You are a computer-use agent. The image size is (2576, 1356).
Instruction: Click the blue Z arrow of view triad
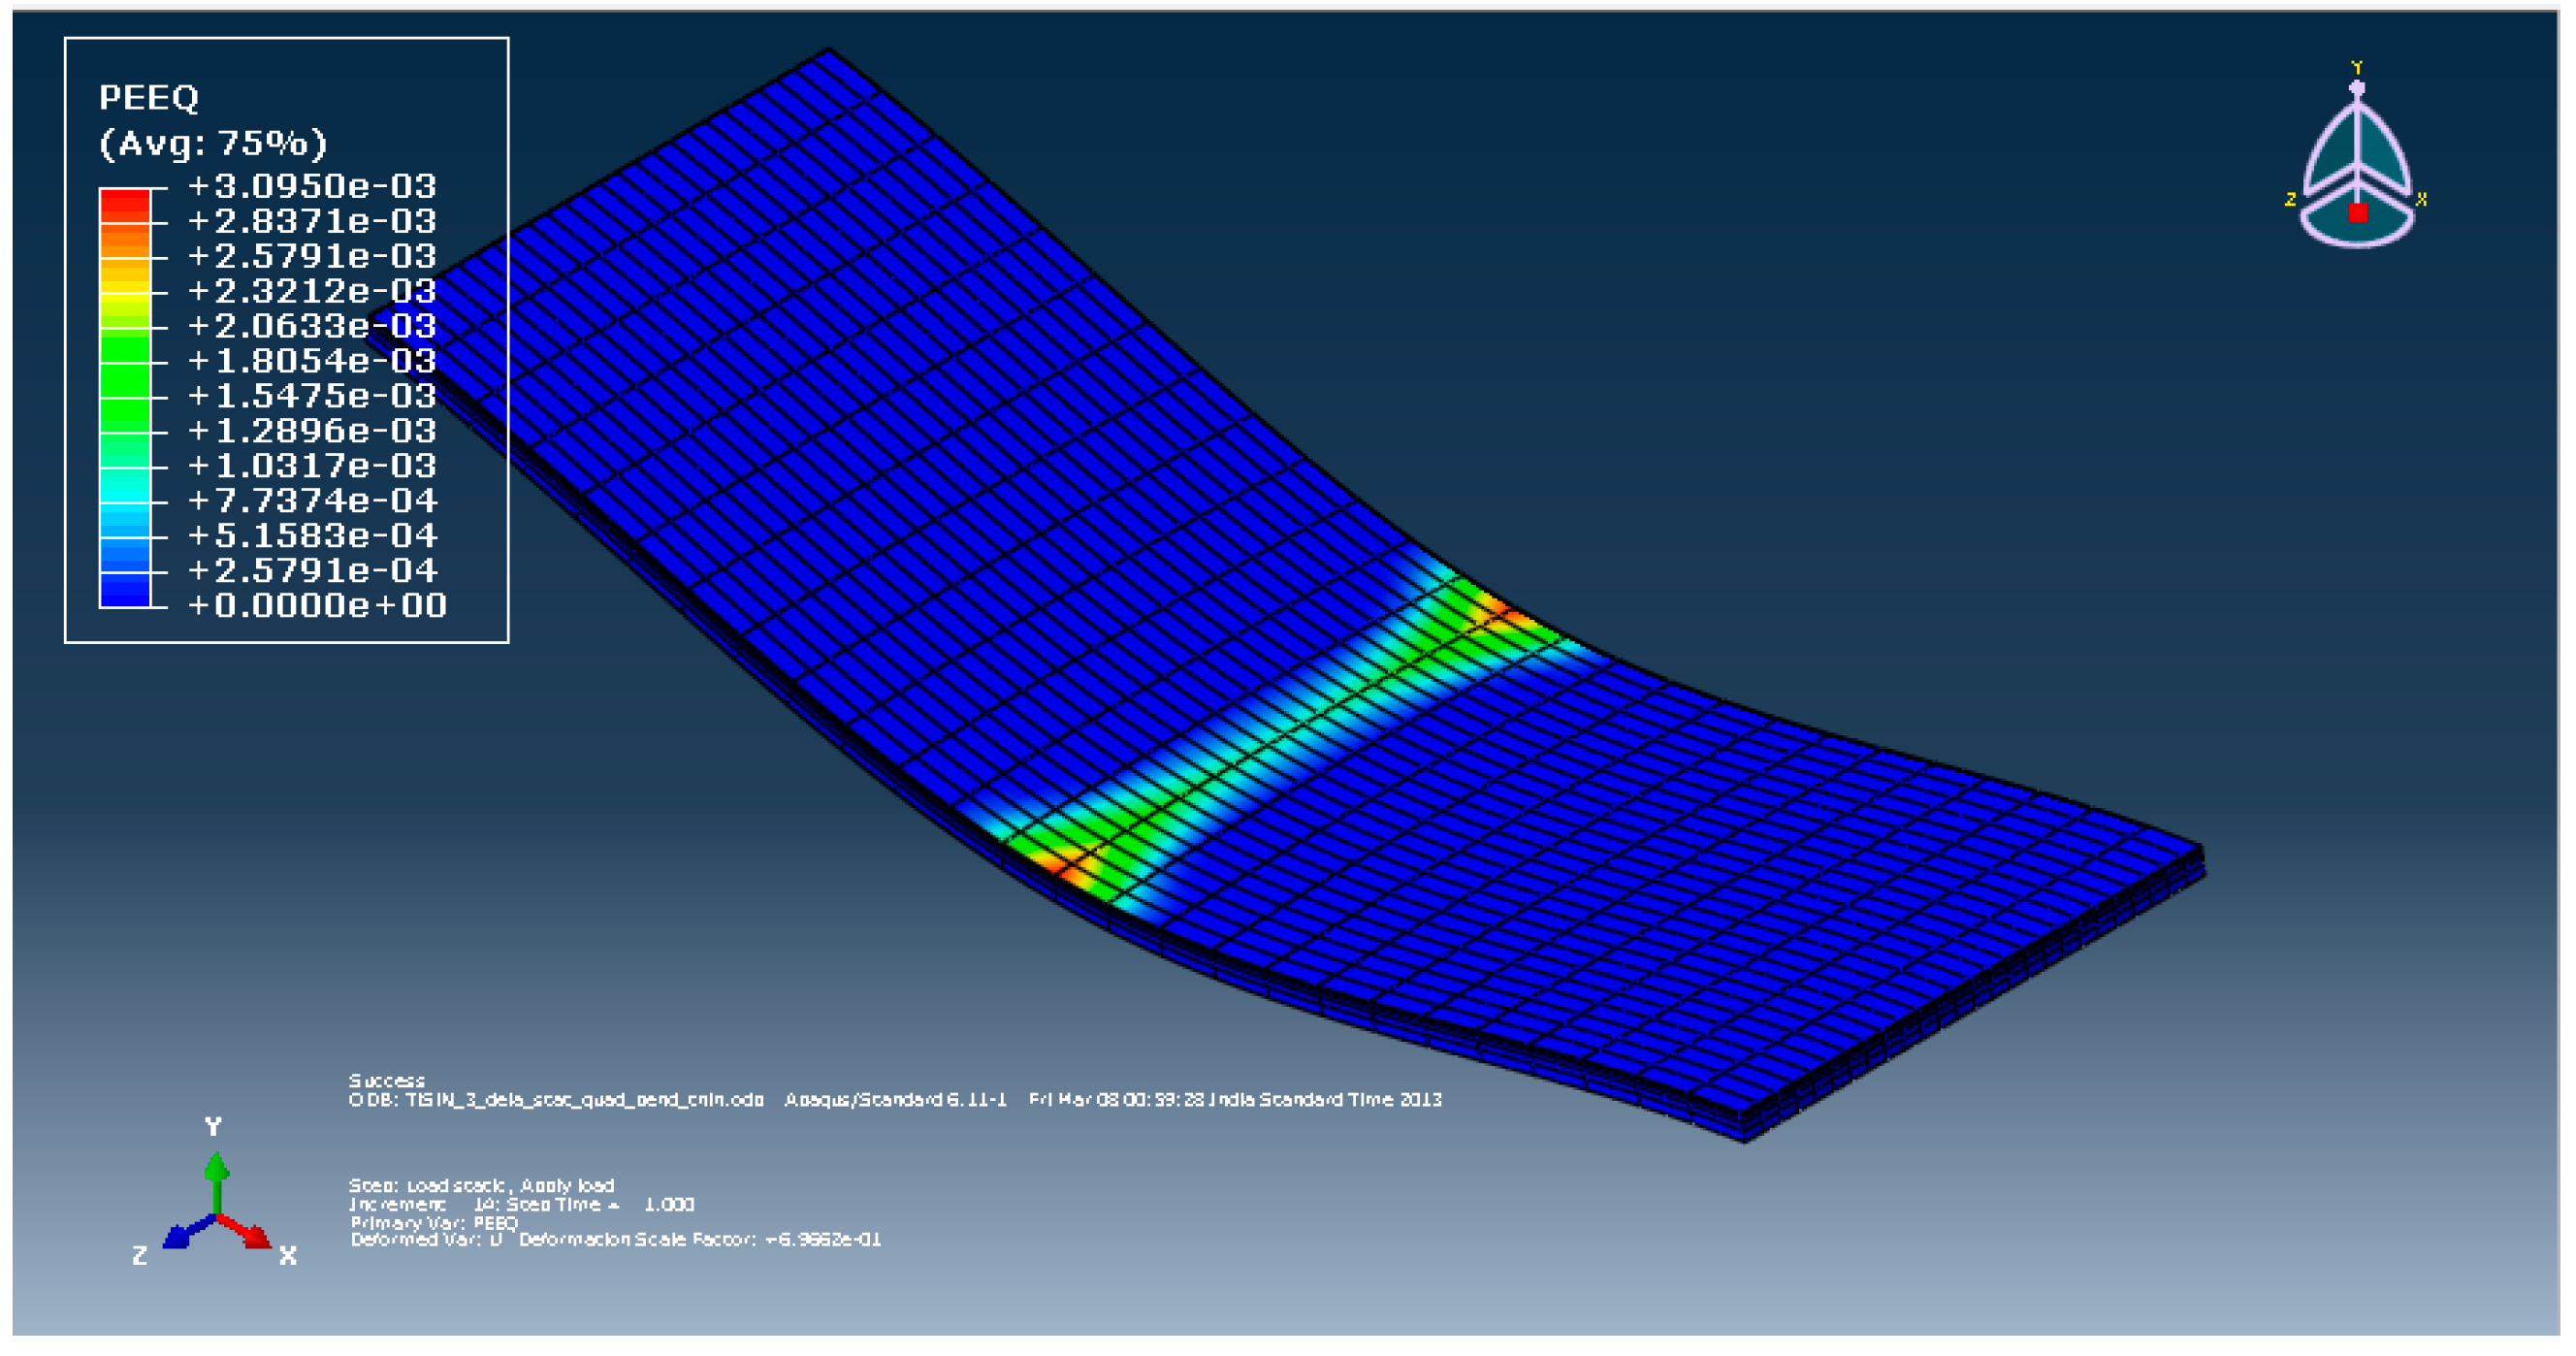[178, 1237]
